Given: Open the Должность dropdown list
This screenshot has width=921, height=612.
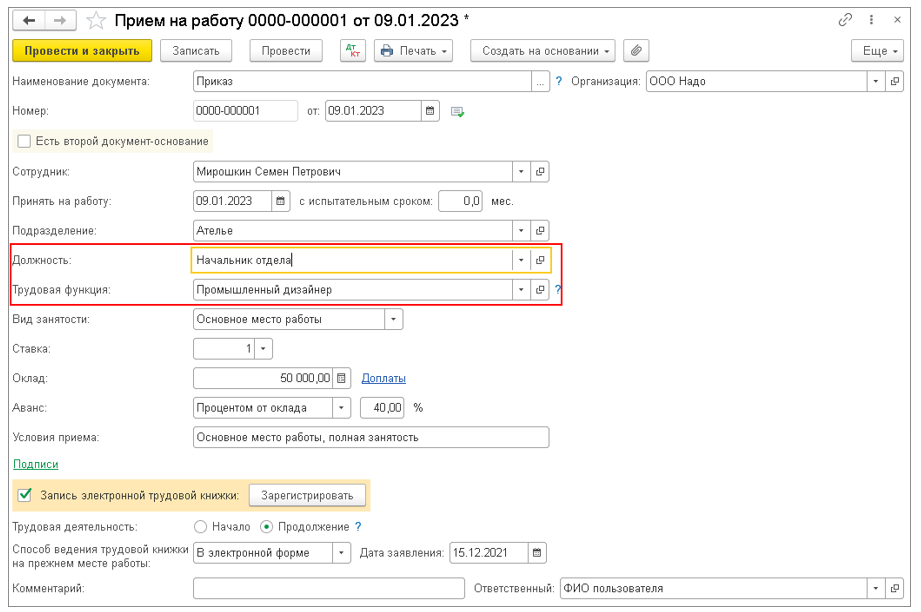Looking at the screenshot, I should pos(520,260).
